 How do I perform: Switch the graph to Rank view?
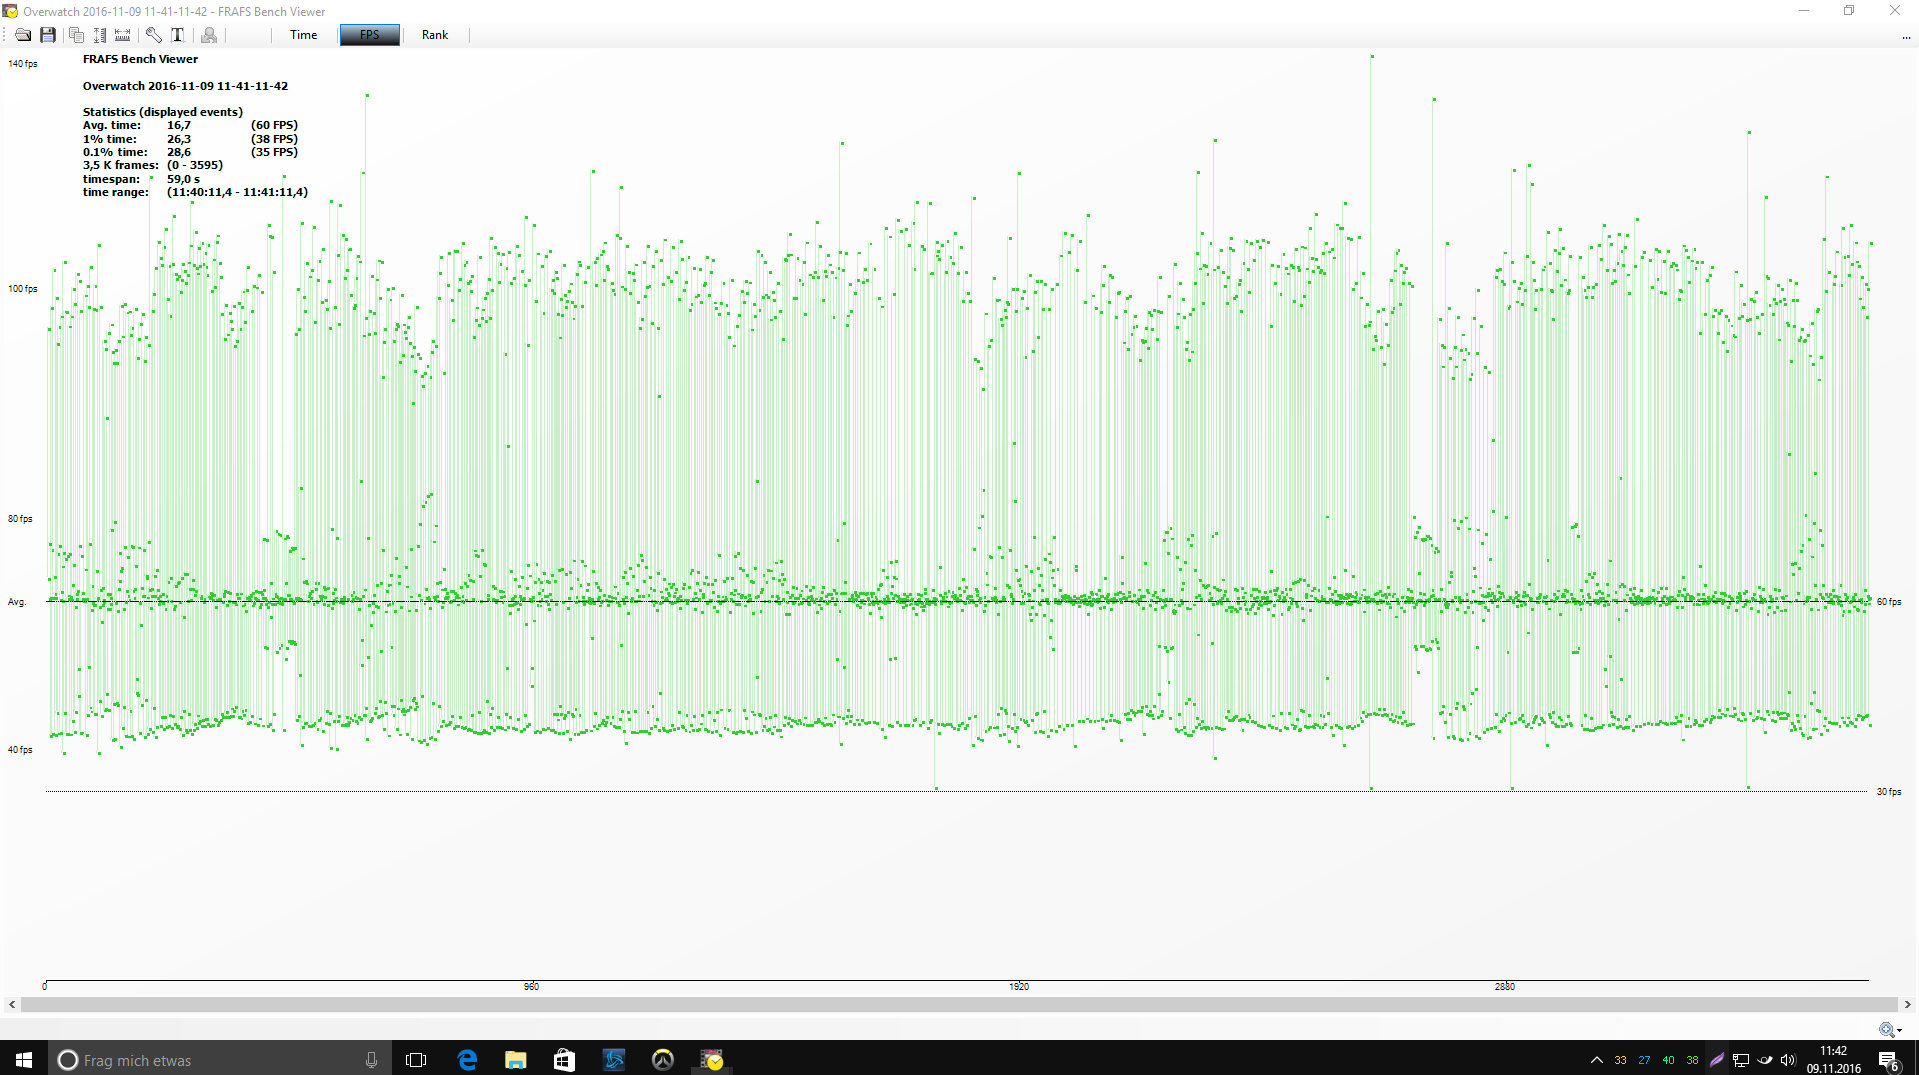[x=435, y=35]
